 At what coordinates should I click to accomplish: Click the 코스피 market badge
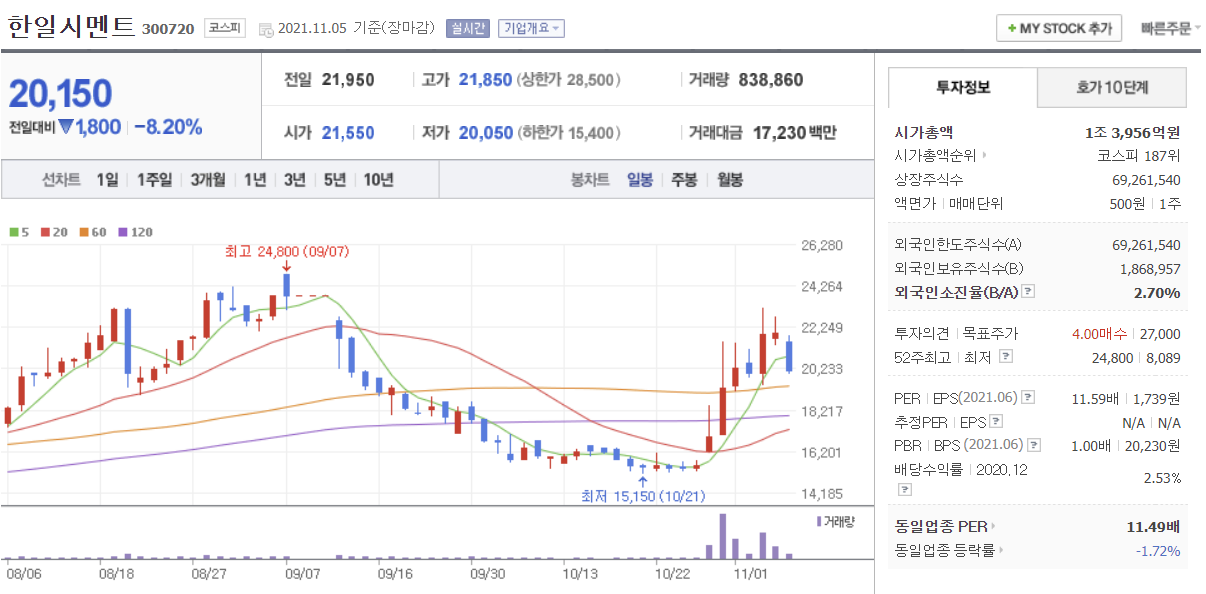pyautogui.click(x=225, y=28)
